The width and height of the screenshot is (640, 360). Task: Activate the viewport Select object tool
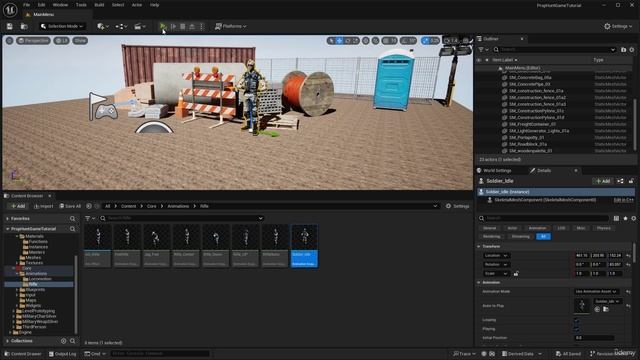click(x=331, y=40)
